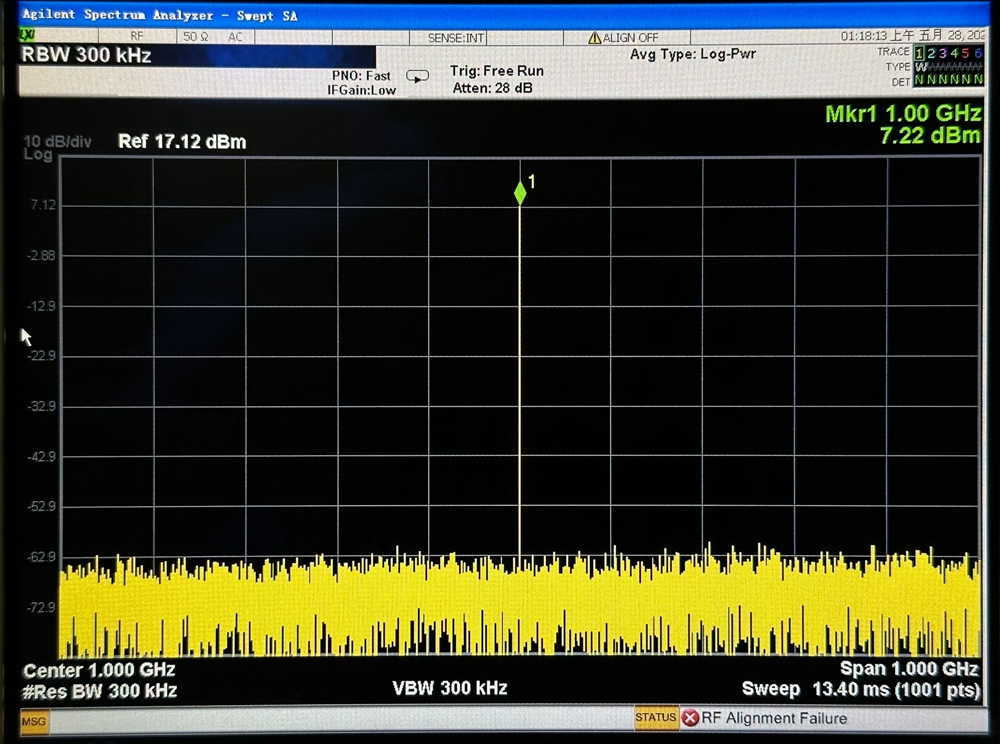The height and width of the screenshot is (744, 1000).
Task: Open the IFGain:Low setting
Action: coord(362,90)
